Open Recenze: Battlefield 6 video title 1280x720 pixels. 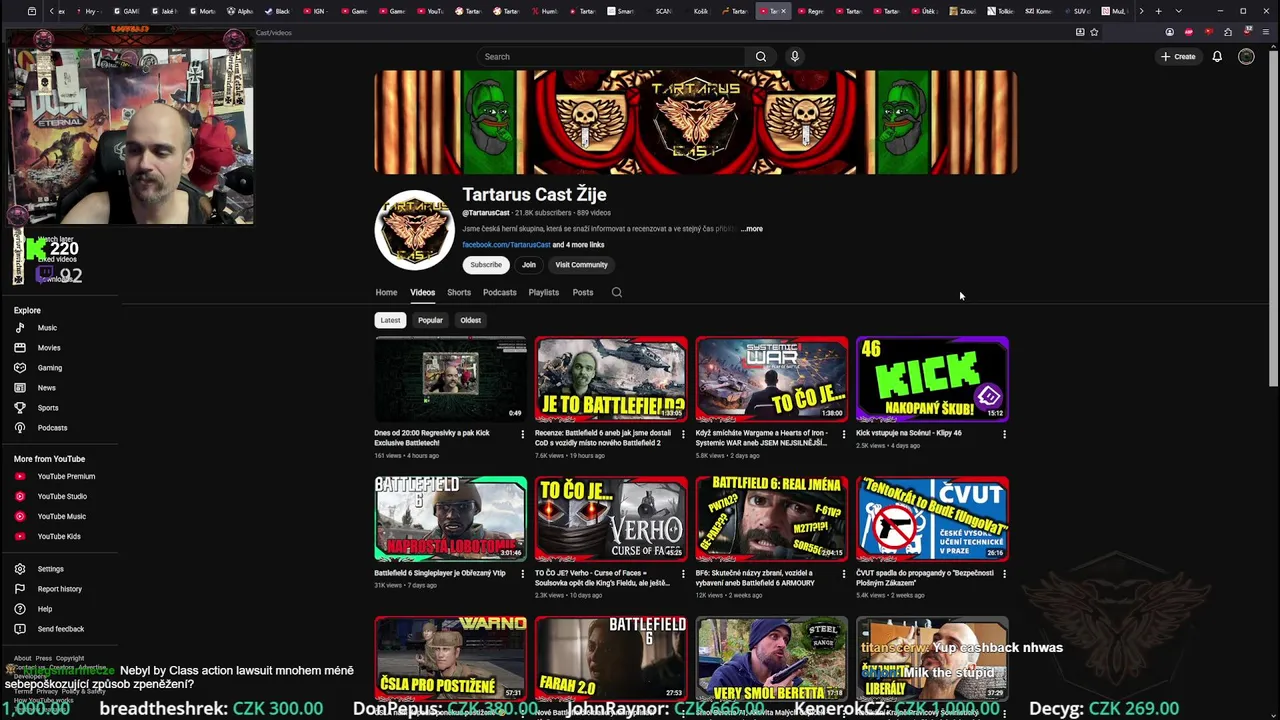(x=603, y=438)
